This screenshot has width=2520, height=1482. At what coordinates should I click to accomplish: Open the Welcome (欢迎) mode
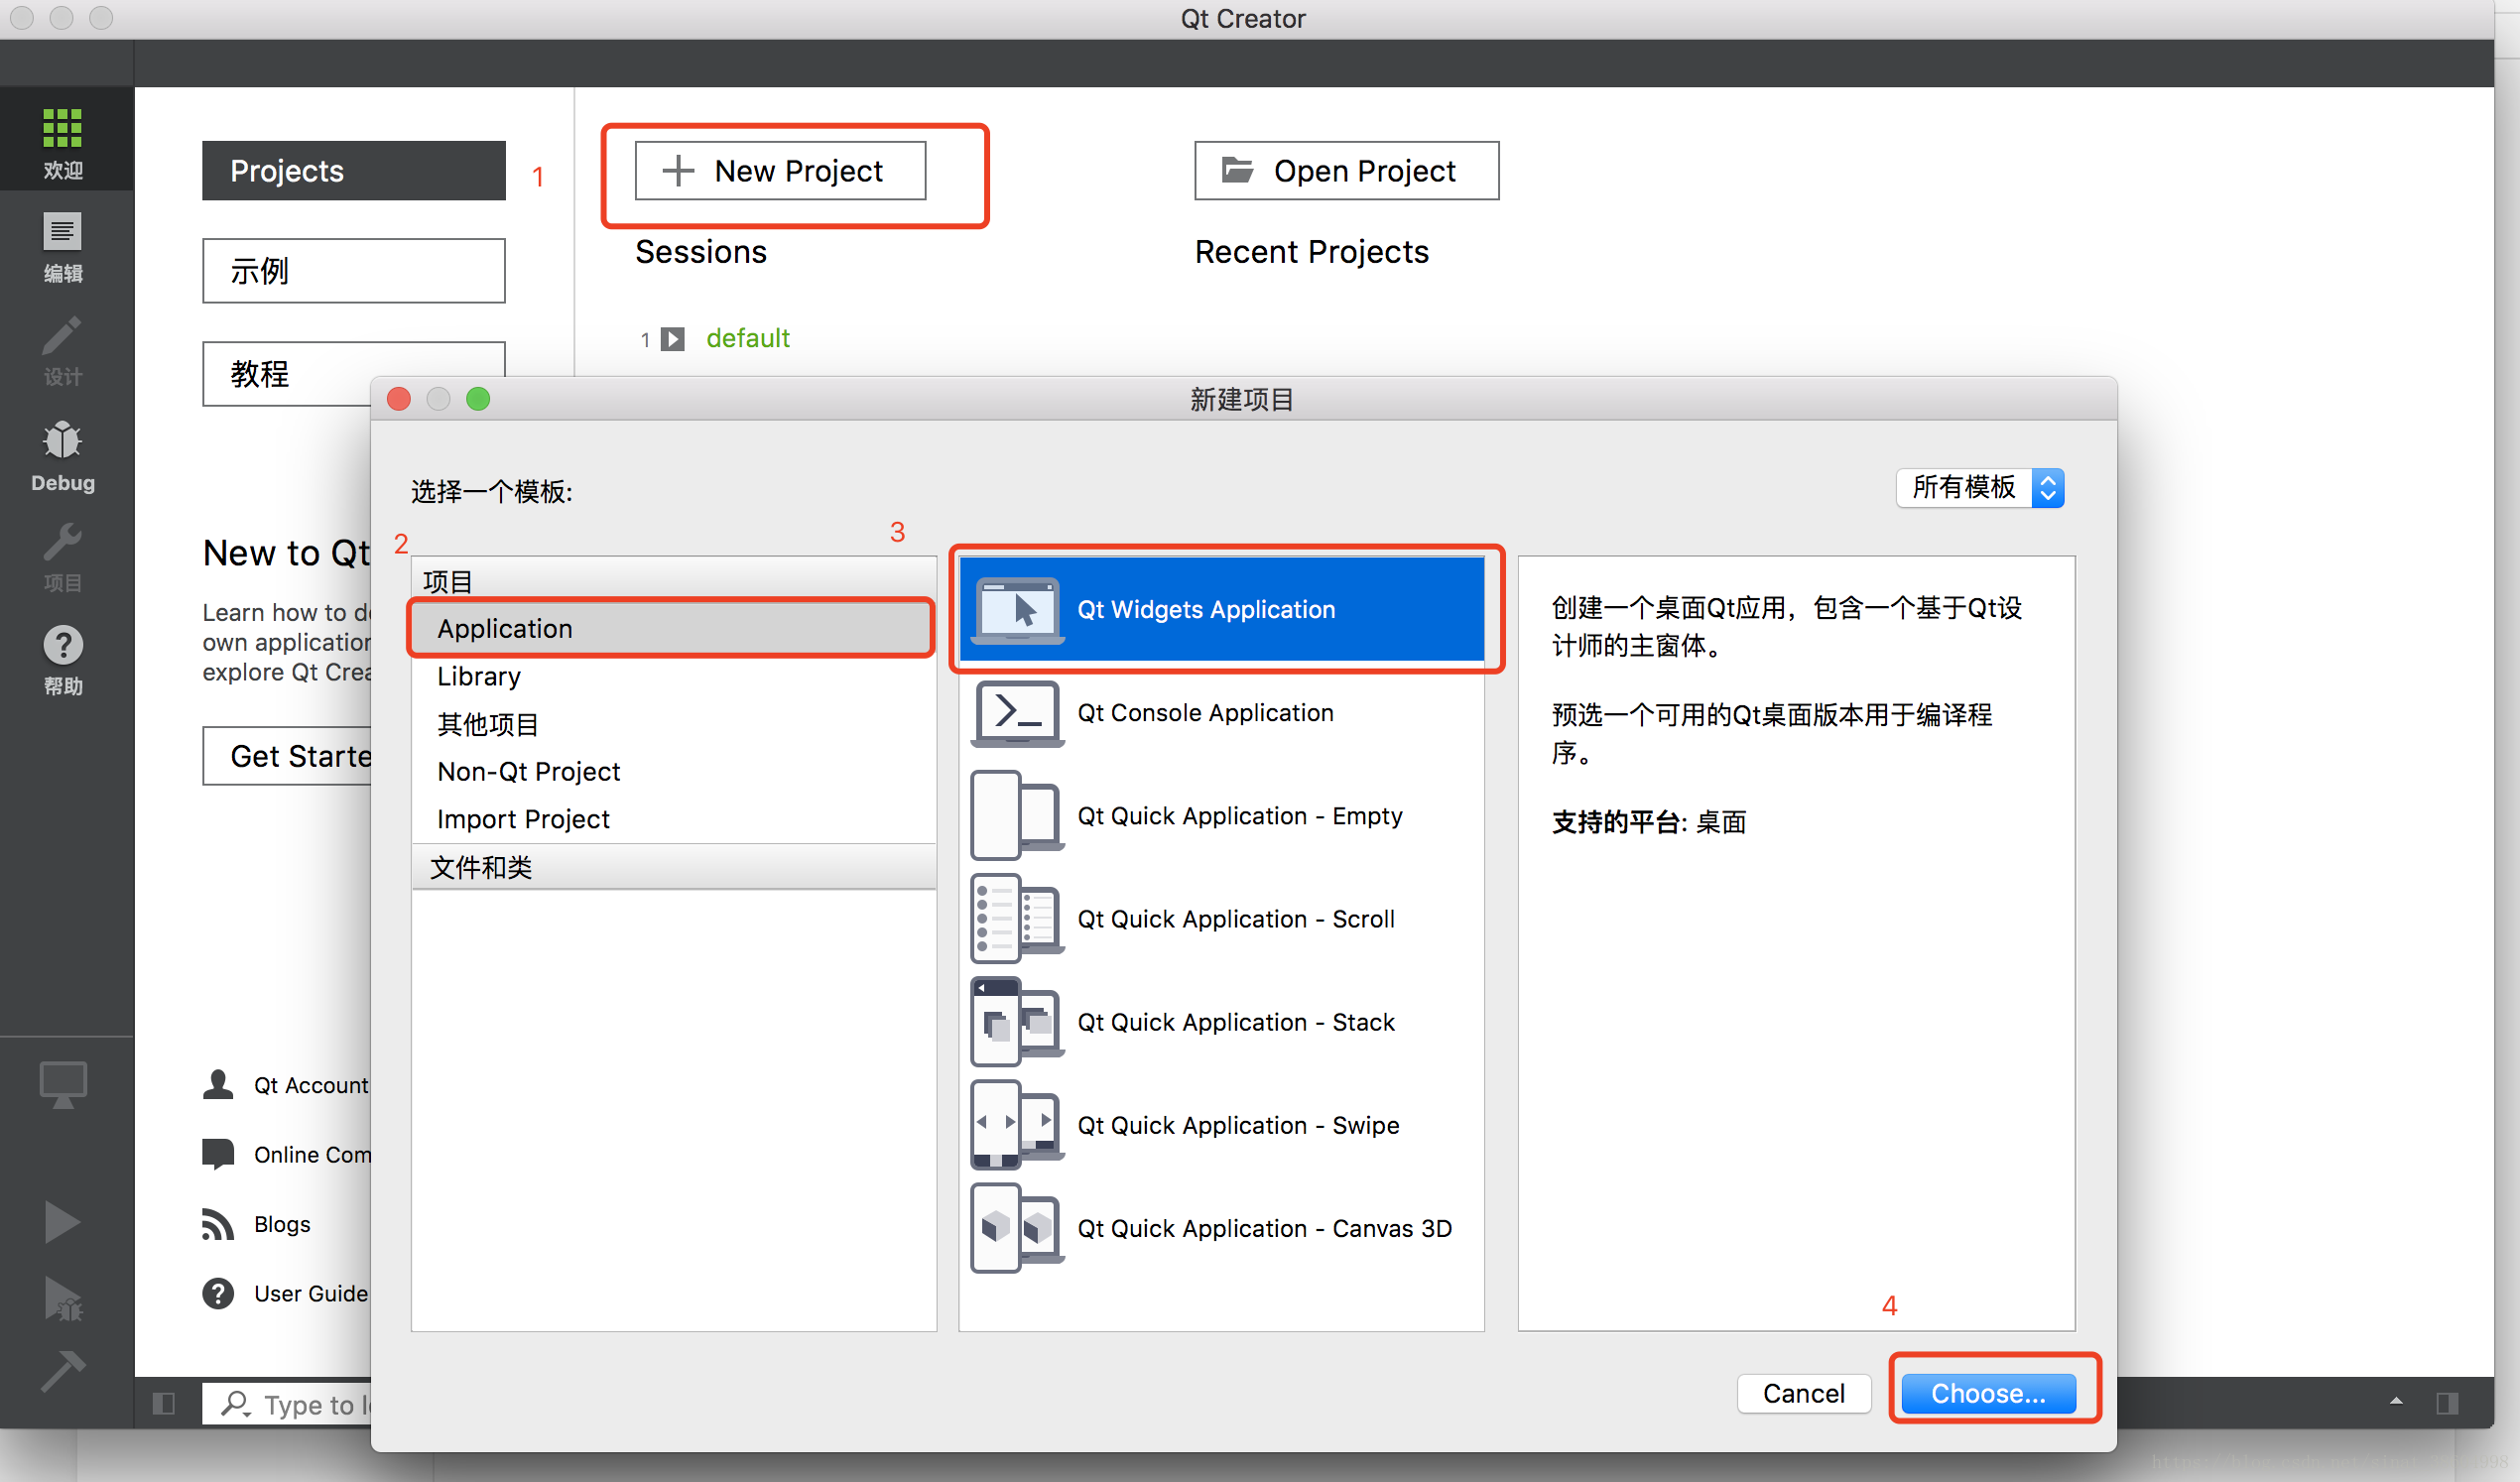62,140
